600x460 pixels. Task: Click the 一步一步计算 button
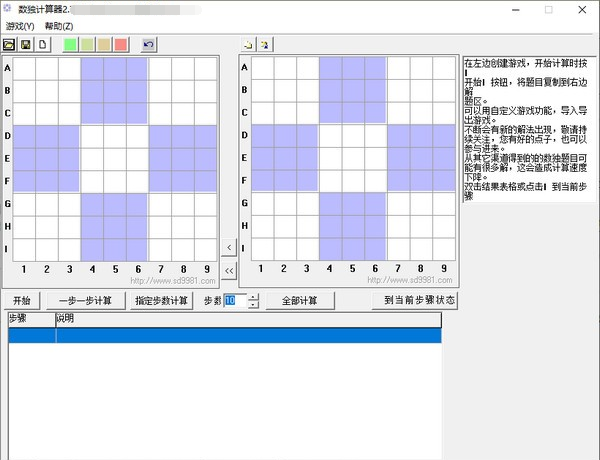85,300
